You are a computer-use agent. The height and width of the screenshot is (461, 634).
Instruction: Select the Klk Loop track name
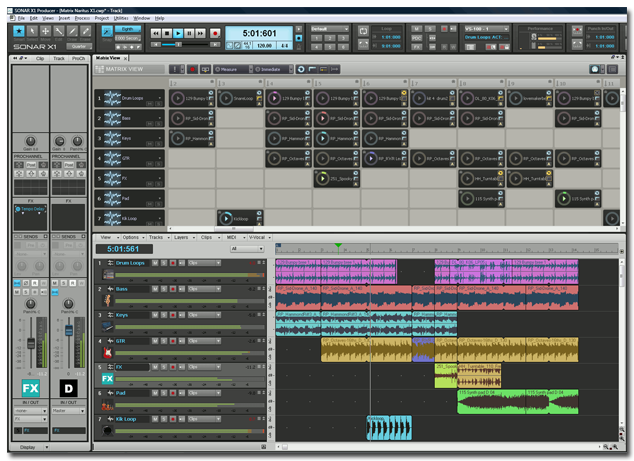pyautogui.click(x=126, y=419)
